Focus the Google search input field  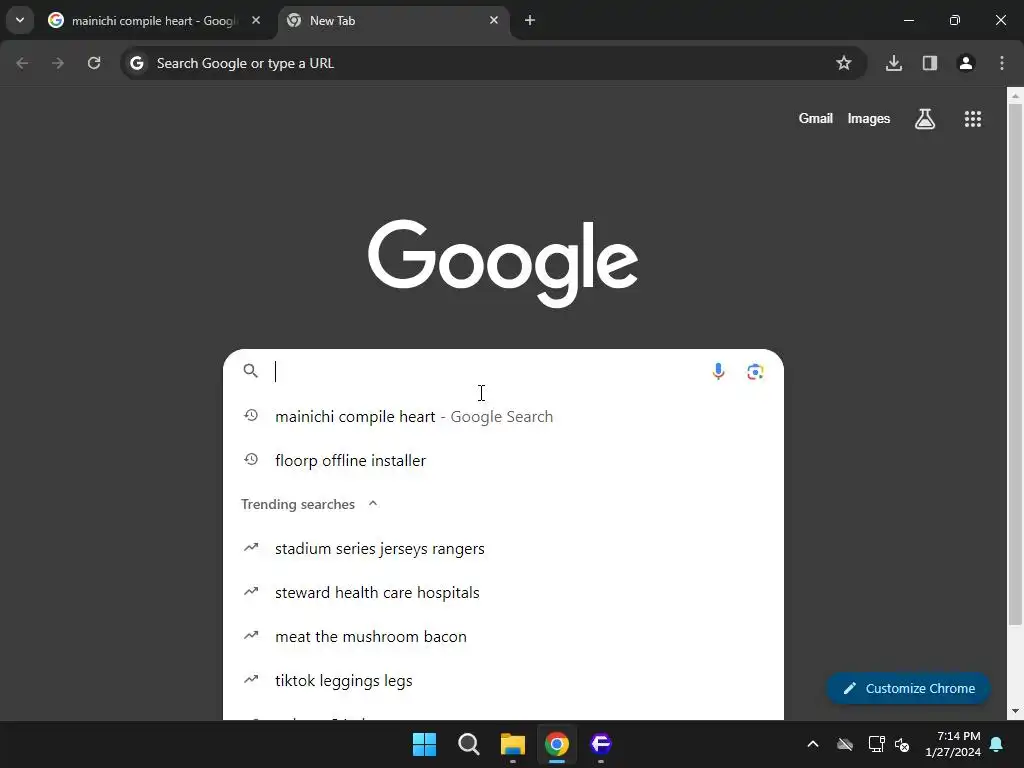point(487,371)
